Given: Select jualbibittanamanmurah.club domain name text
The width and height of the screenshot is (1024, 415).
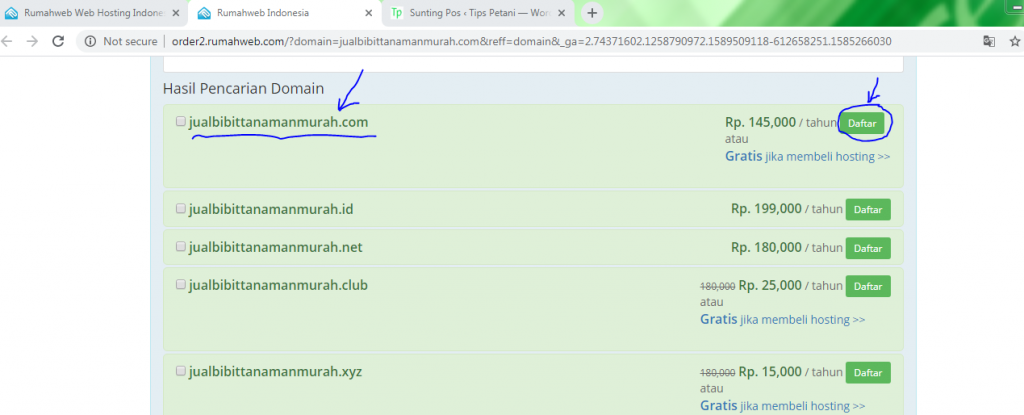Looking at the screenshot, I should (278, 286).
